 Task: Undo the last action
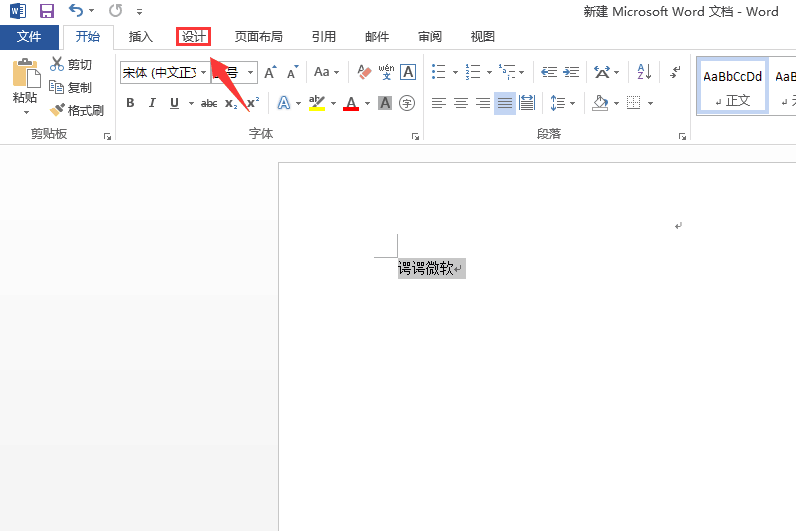point(76,10)
